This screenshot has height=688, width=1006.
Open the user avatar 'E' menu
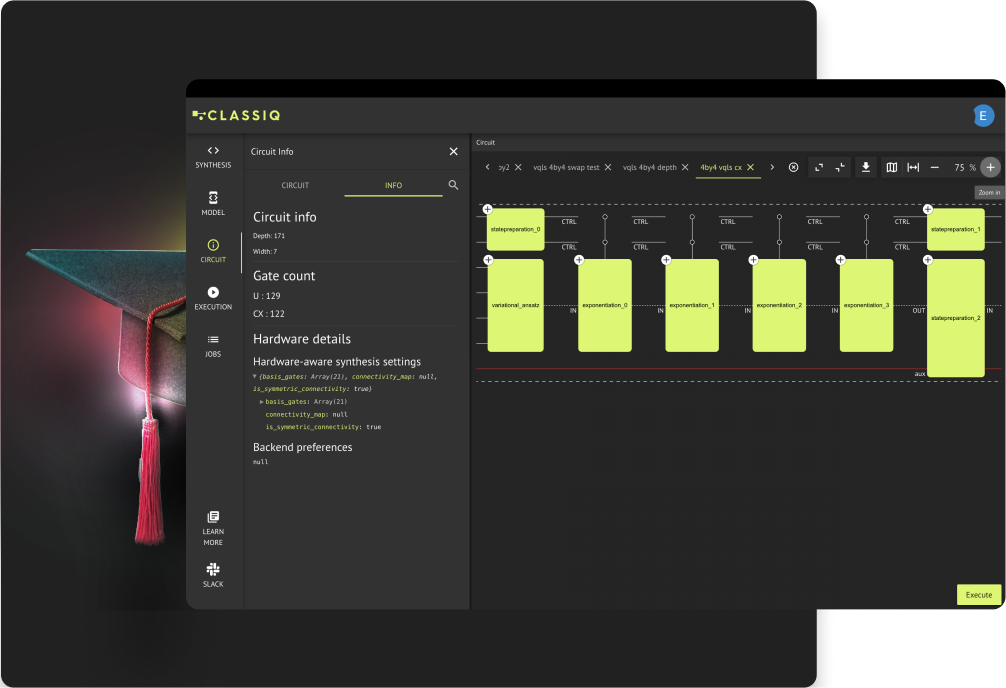coord(983,116)
